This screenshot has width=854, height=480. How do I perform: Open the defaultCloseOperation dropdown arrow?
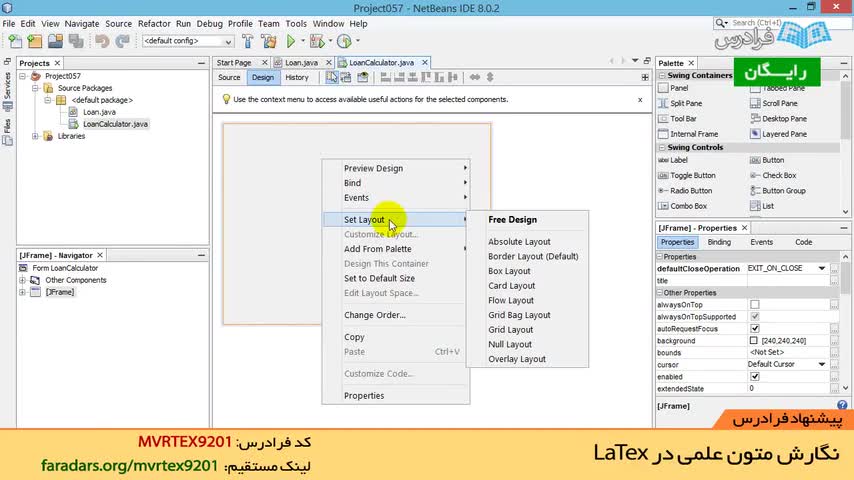(821, 269)
